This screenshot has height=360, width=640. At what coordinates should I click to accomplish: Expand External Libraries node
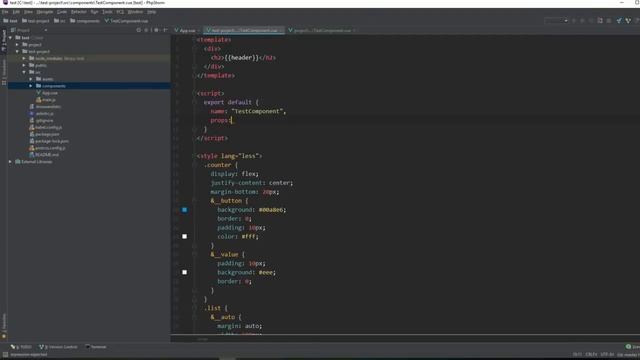(x=11, y=162)
